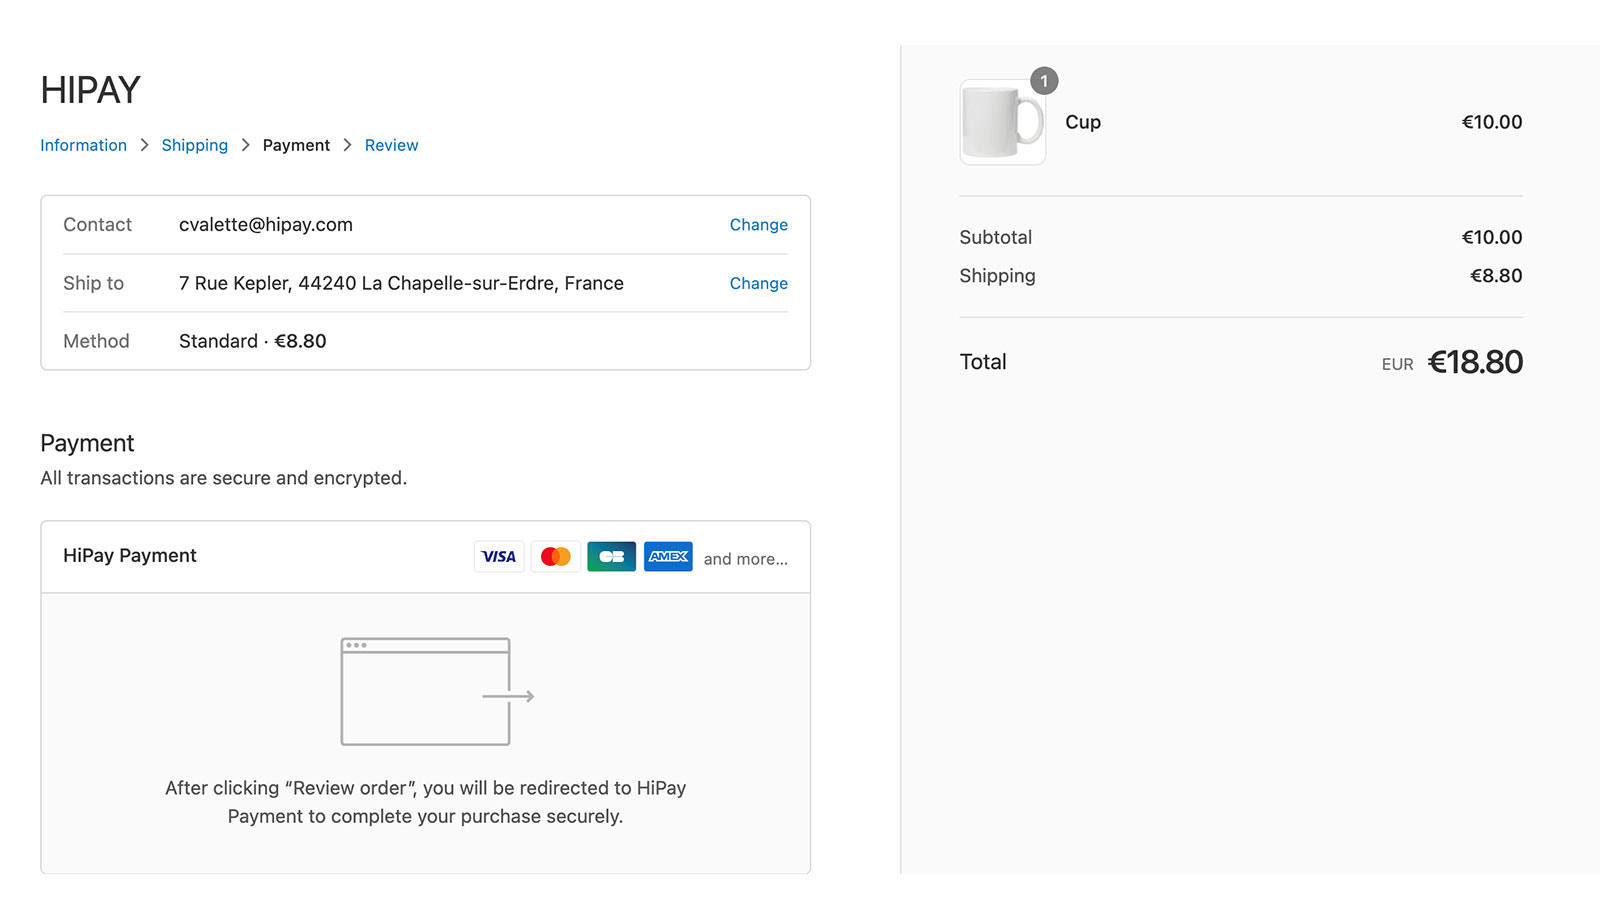This screenshot has width=1600, height=900.
Task: Select the Payment breadcrumb step
Action: (x=296, y=145)
